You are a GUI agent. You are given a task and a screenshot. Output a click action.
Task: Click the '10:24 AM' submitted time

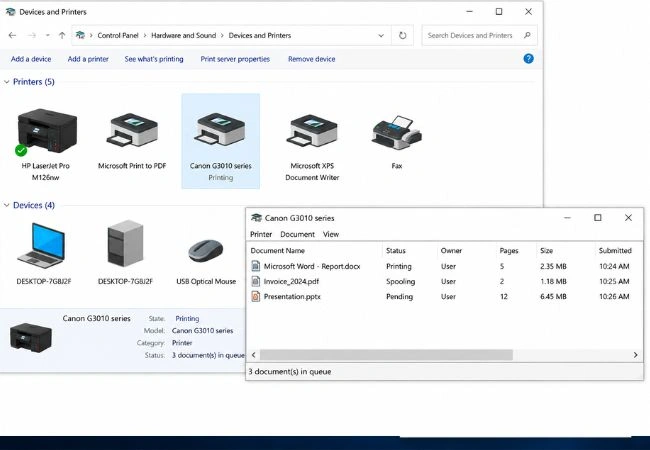[x=614, y=266]
